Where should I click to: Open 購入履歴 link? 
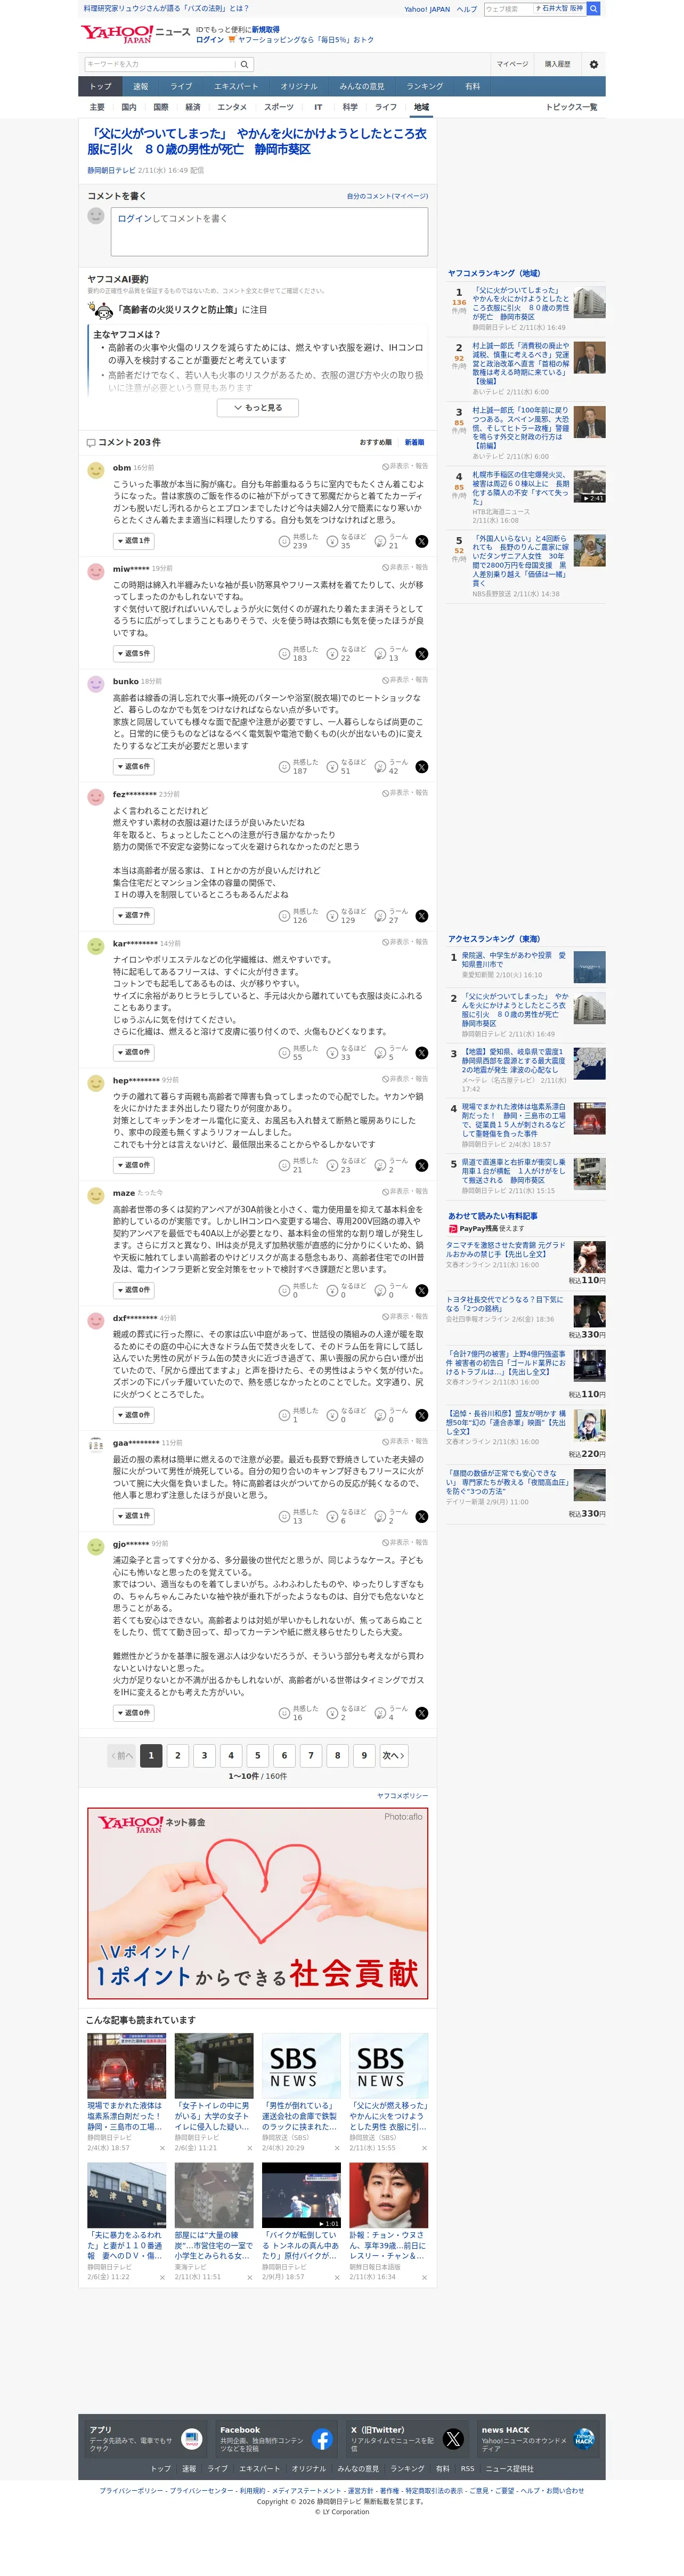(x=558, y=64)
